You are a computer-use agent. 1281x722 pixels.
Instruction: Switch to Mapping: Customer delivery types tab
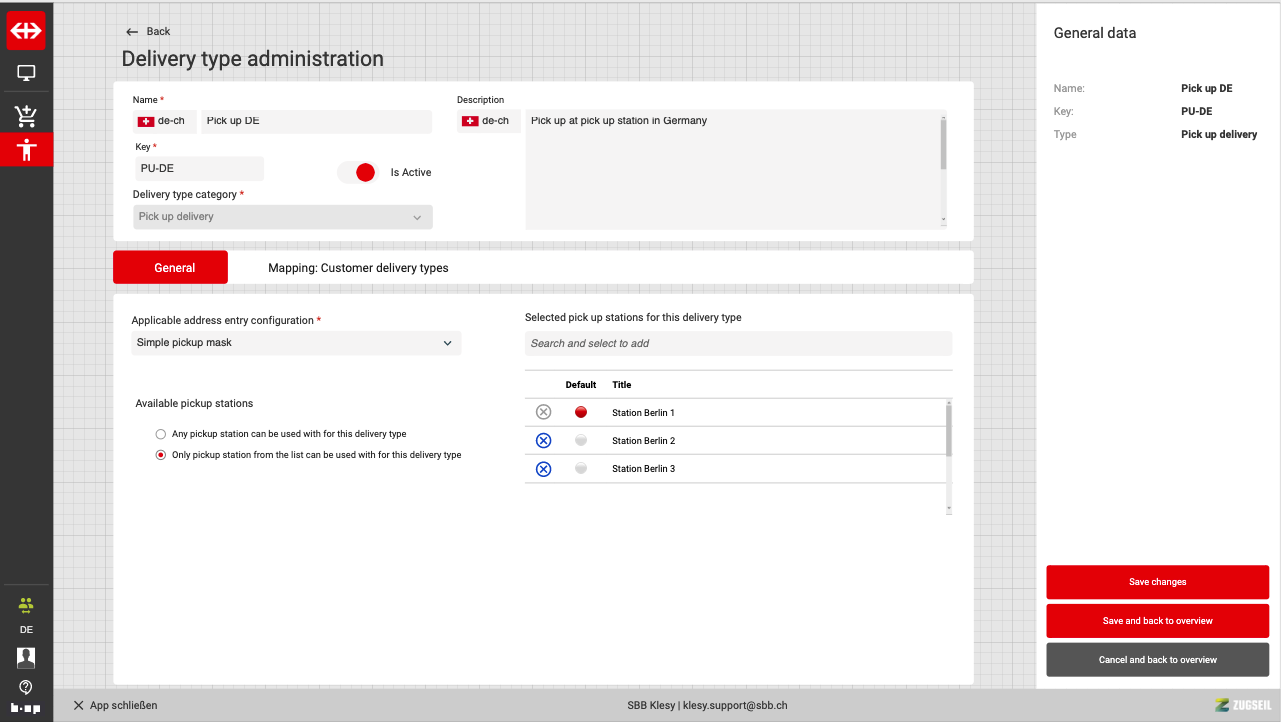coord(358,268)
